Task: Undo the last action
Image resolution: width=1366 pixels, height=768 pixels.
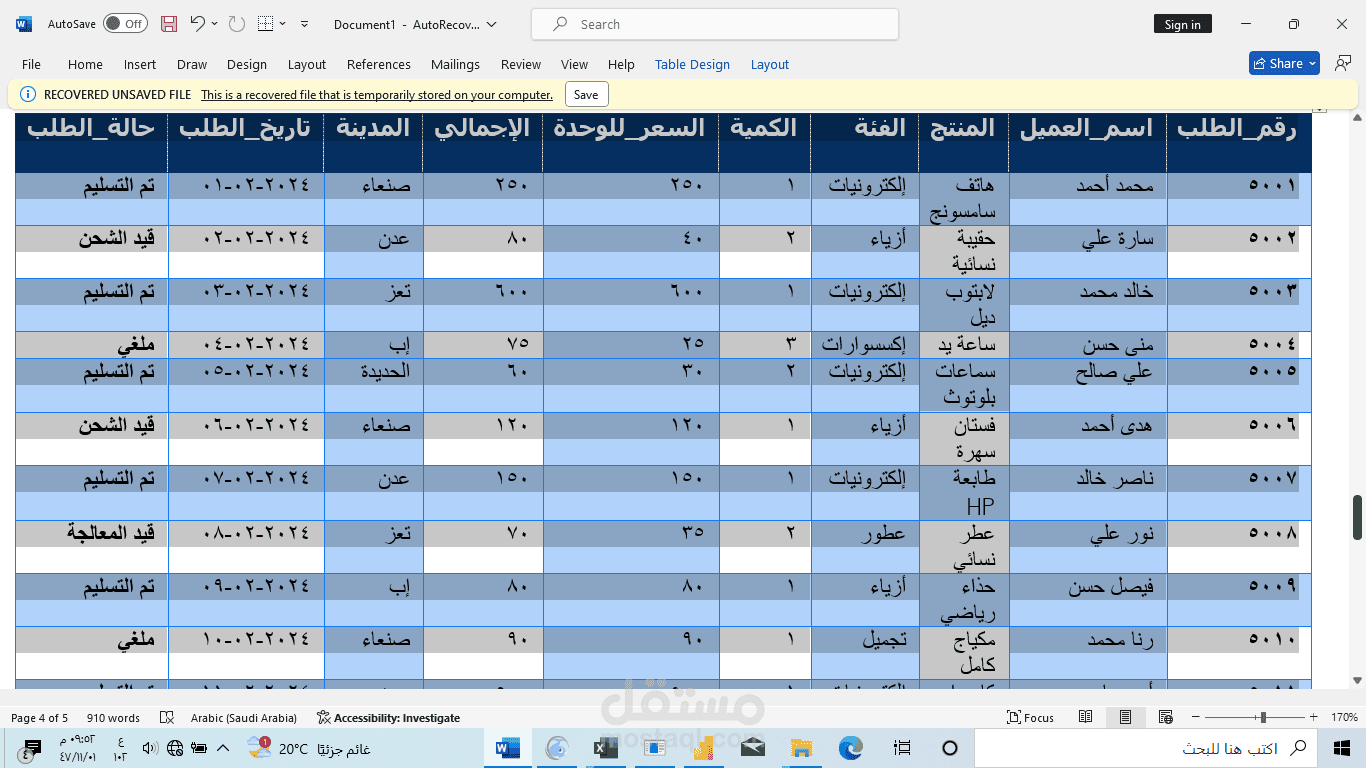Action: click(197, 24)
